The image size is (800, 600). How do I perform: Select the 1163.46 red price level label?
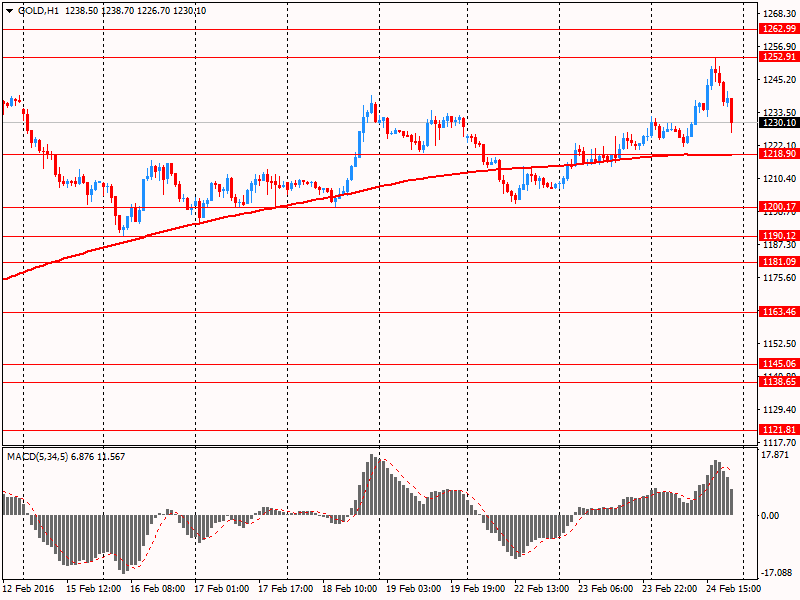[x=777, y=312]
